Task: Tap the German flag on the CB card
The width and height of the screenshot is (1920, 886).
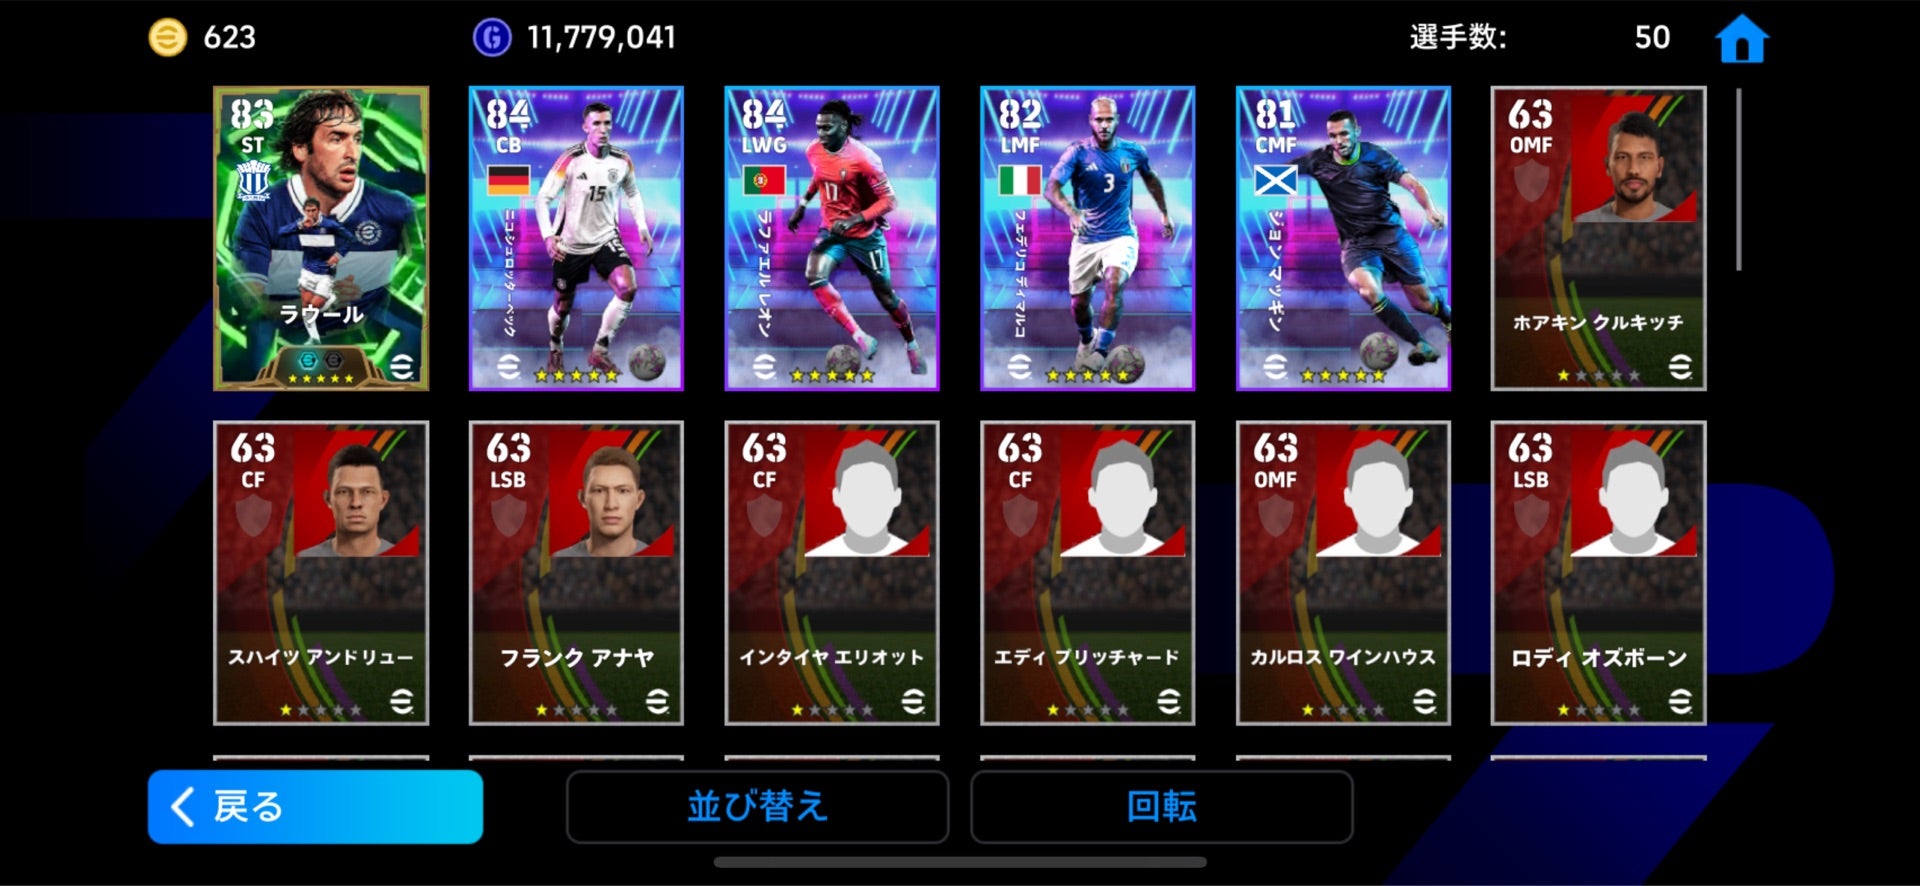Action: pyautogui.click(x=508, y=181)
